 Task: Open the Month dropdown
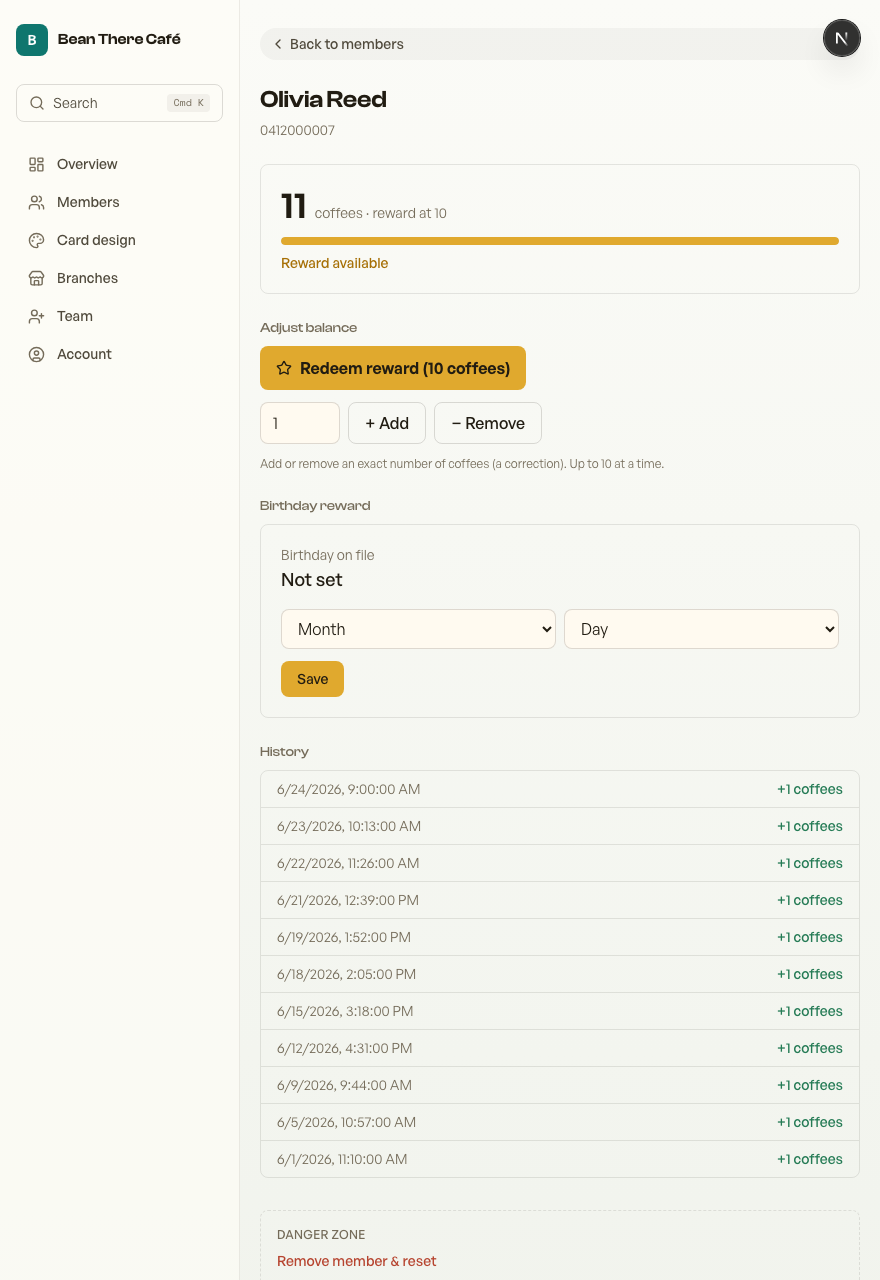[418, 629]
